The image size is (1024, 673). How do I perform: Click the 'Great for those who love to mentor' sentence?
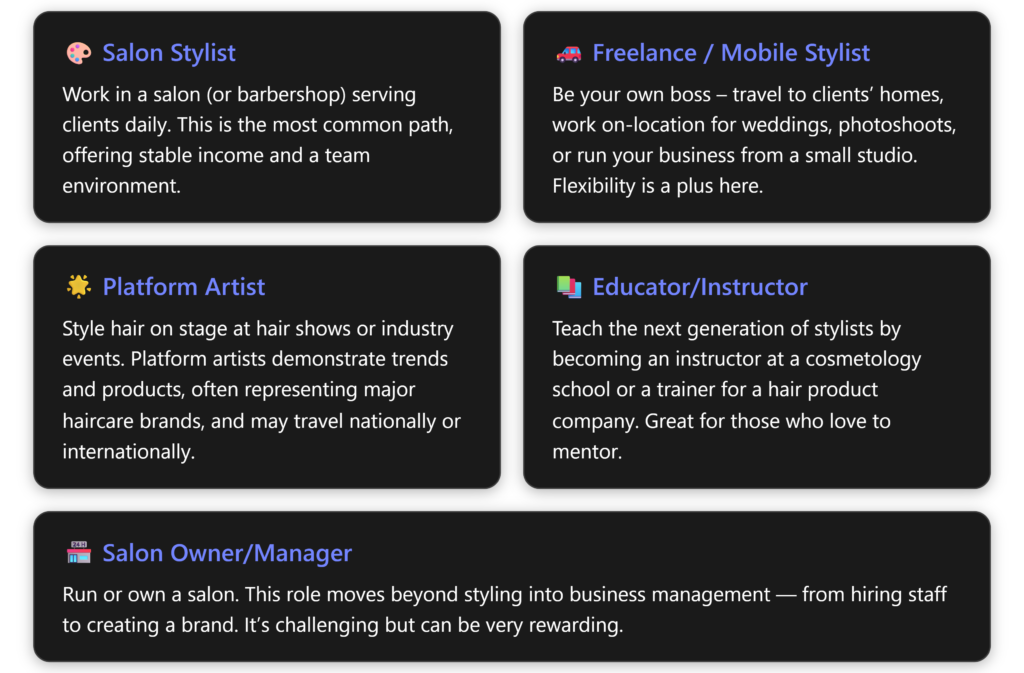768,421
